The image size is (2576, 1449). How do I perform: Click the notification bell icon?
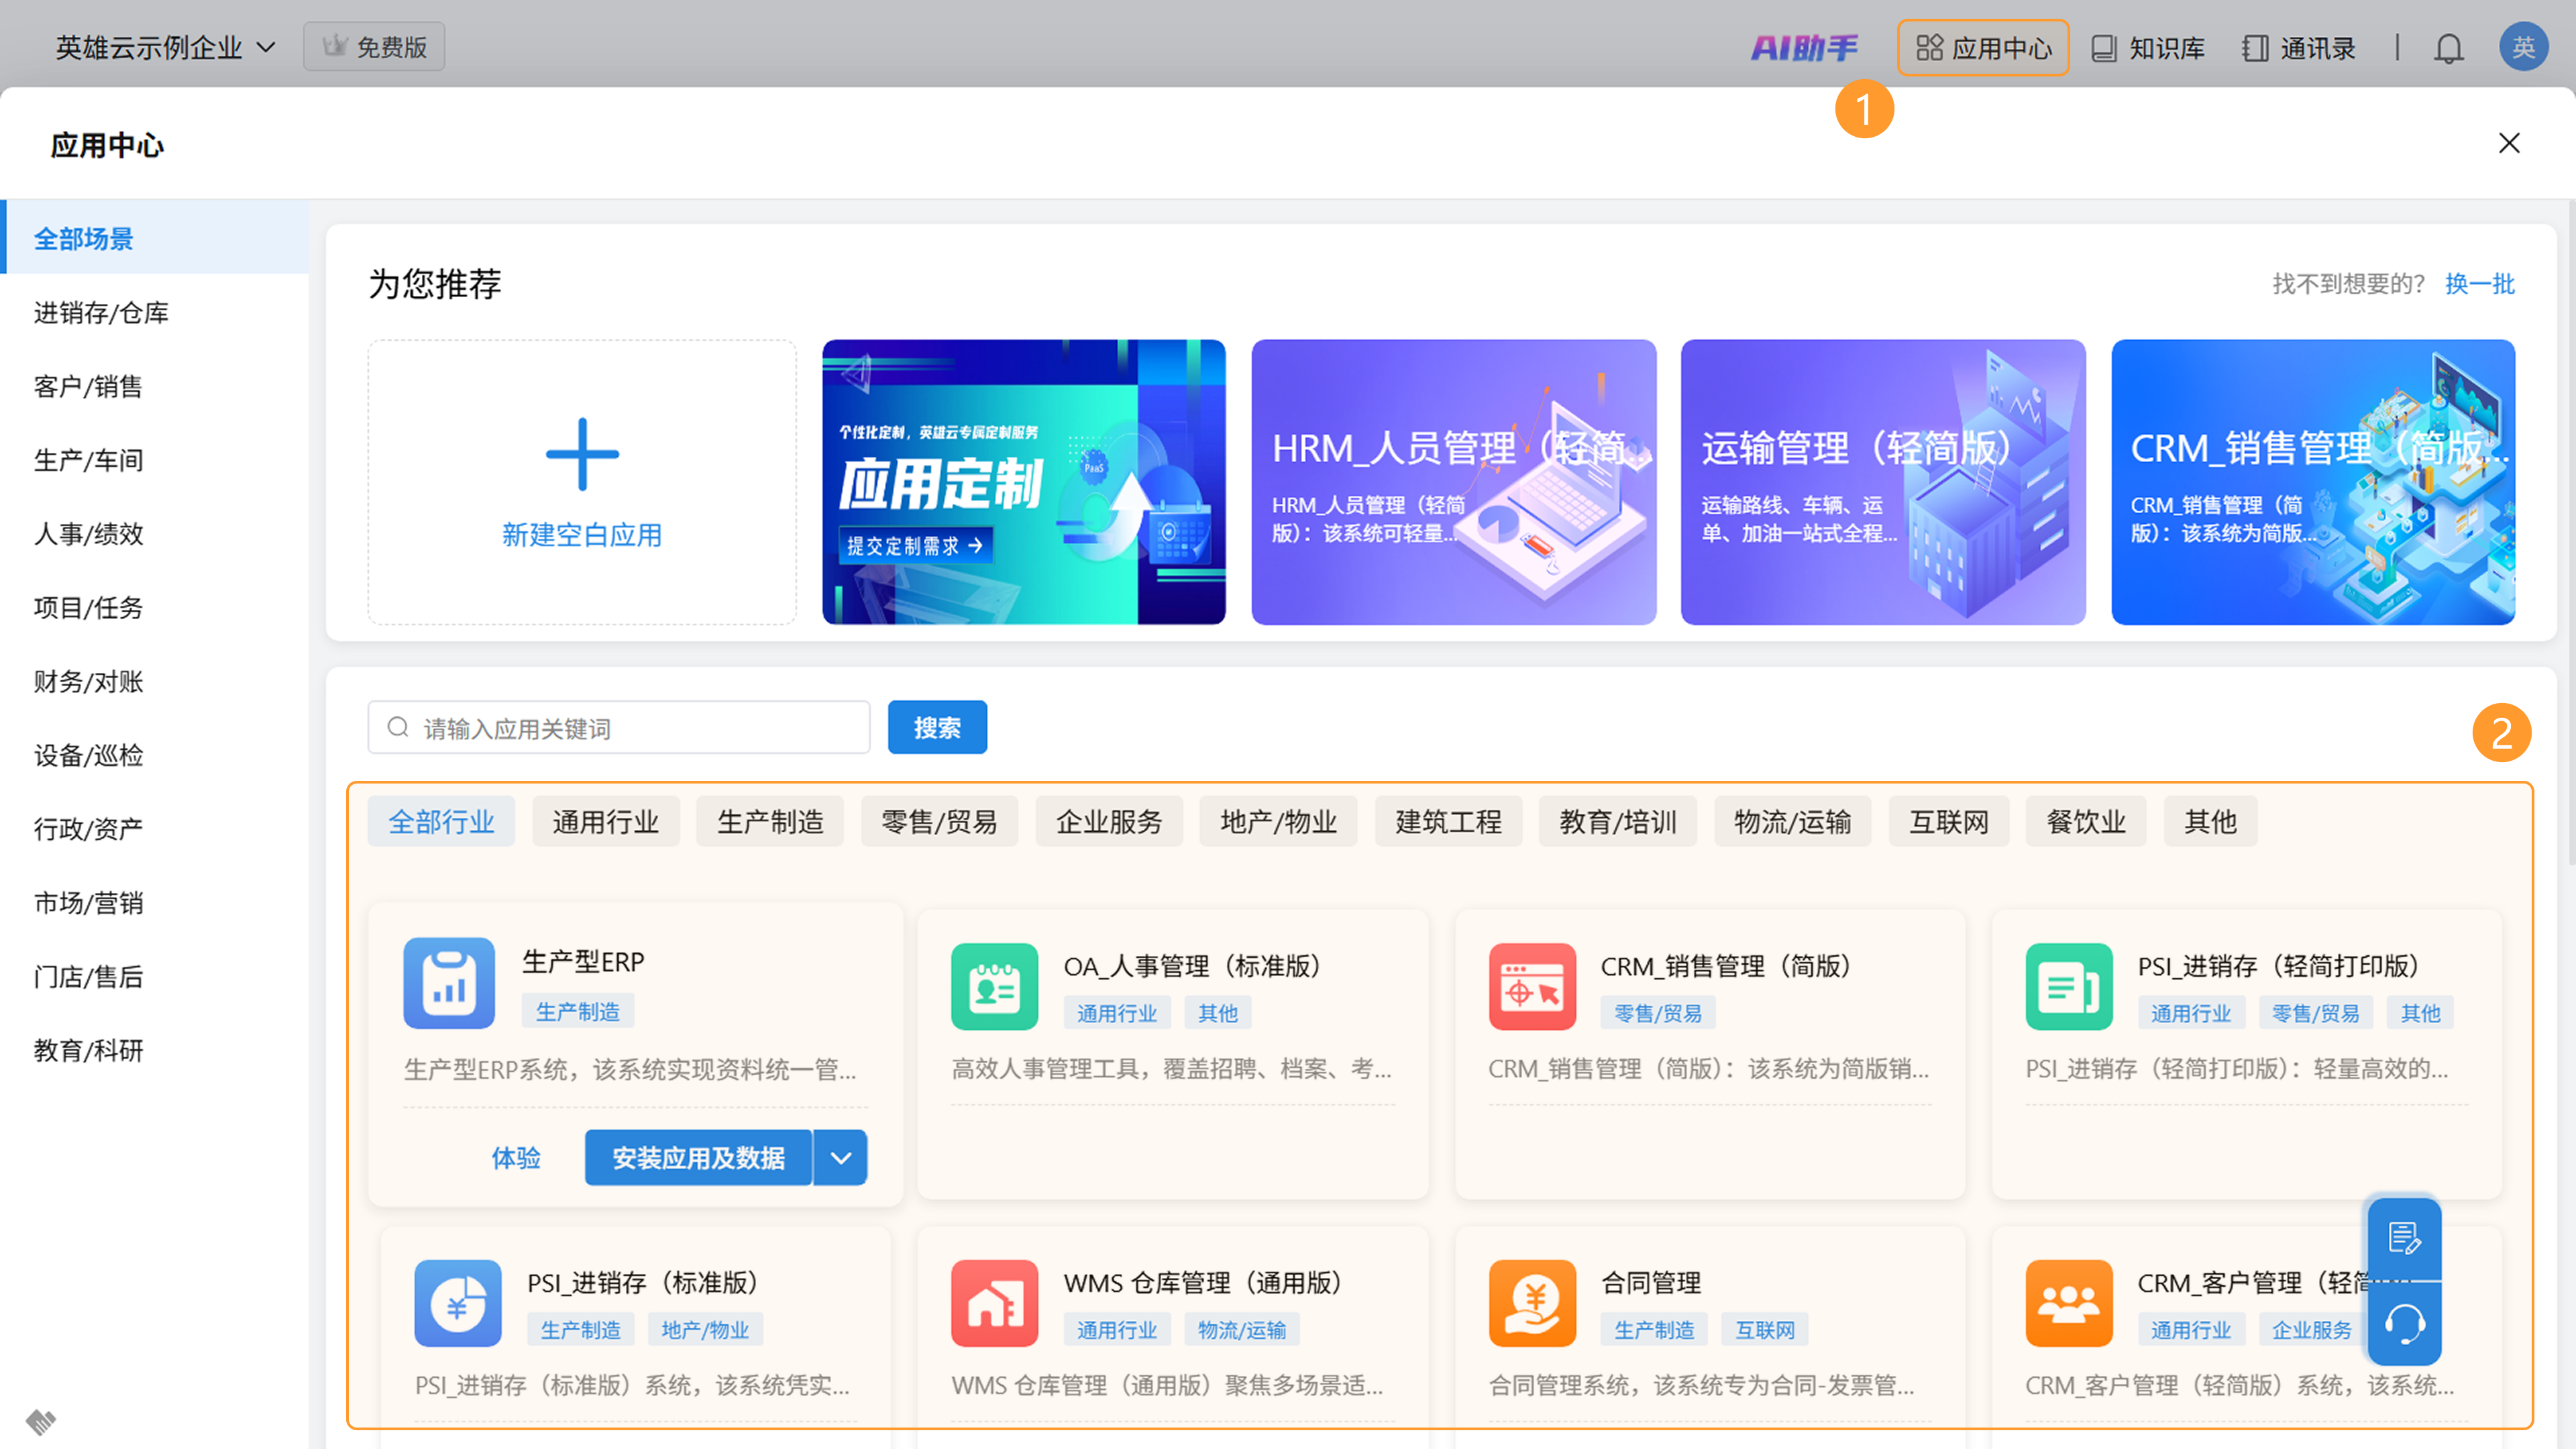(2448, 48)
